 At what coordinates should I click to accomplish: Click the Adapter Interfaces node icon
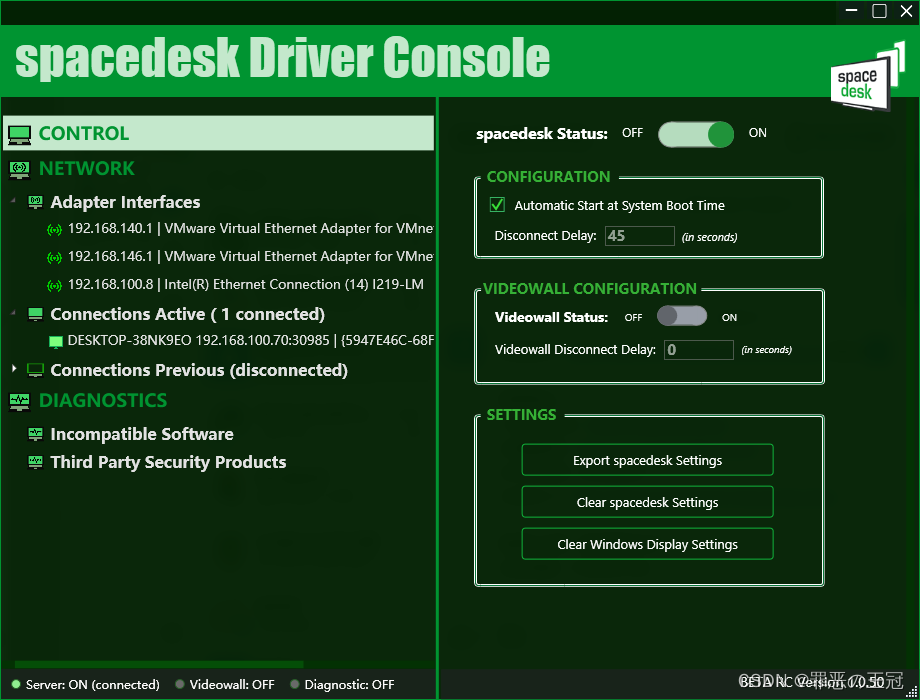pos(35,202)
